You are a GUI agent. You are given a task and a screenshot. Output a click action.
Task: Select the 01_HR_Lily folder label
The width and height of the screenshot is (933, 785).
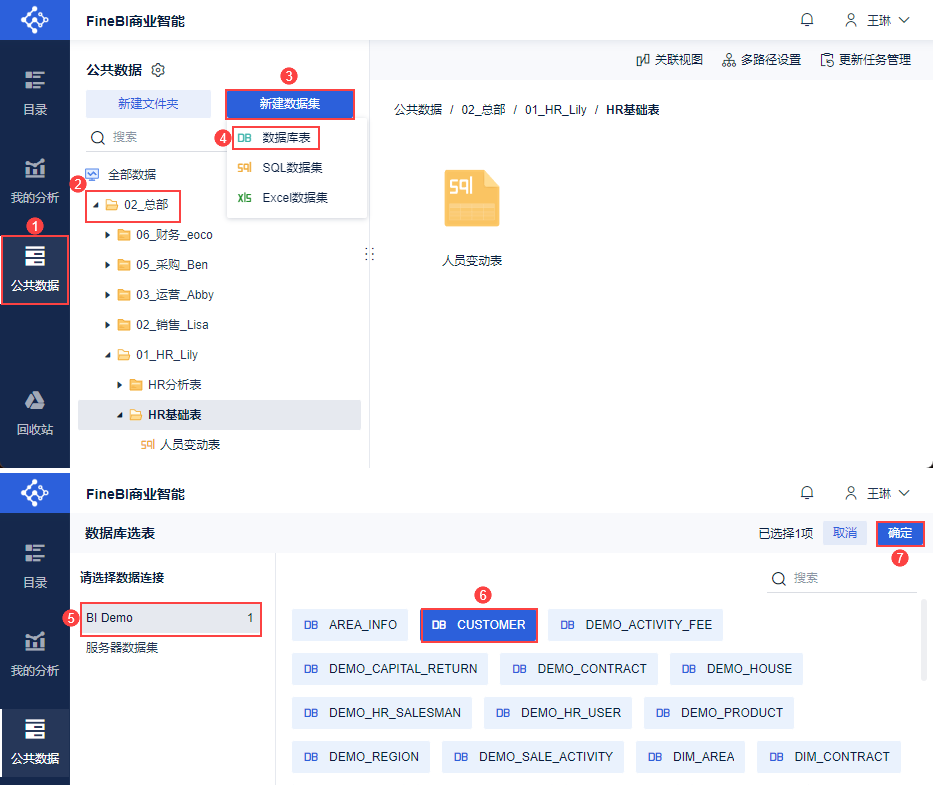[167, 355]
